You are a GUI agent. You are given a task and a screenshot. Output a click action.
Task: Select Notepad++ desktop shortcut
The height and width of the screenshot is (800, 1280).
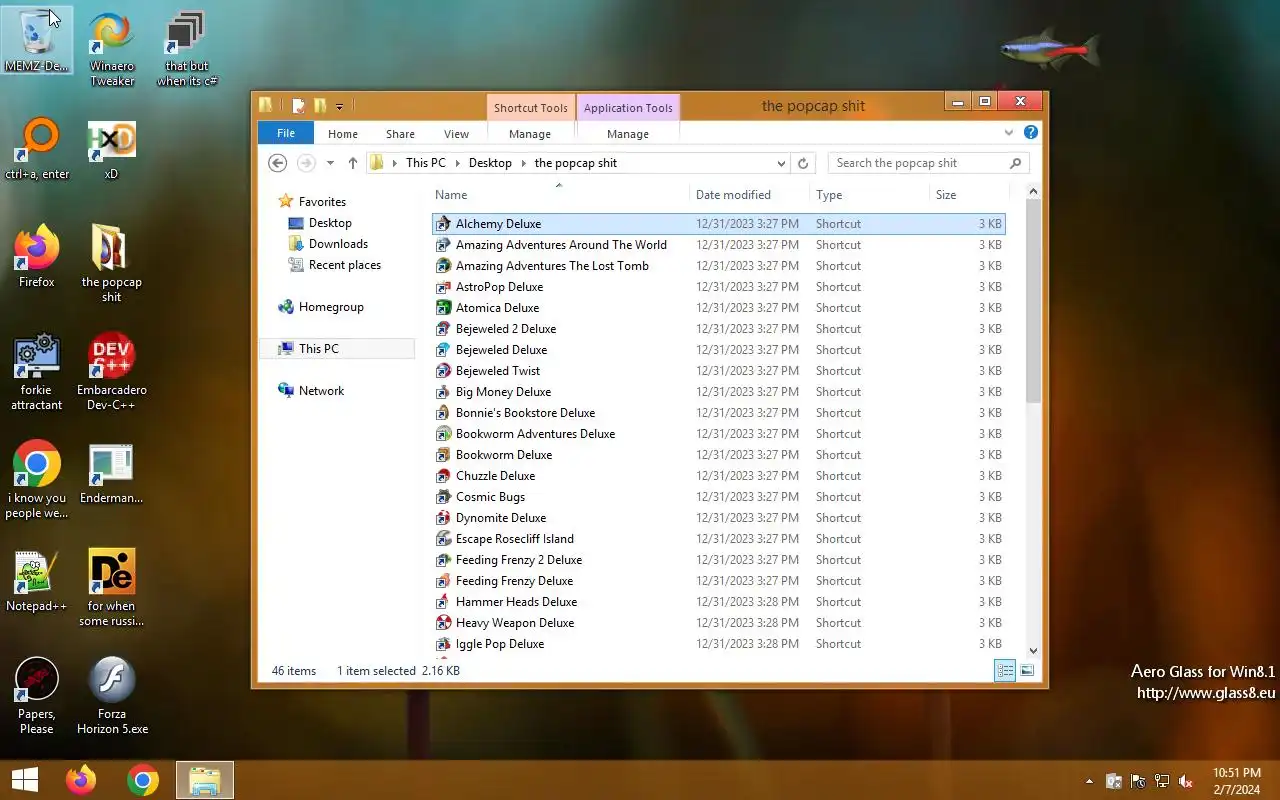(37, 581)
